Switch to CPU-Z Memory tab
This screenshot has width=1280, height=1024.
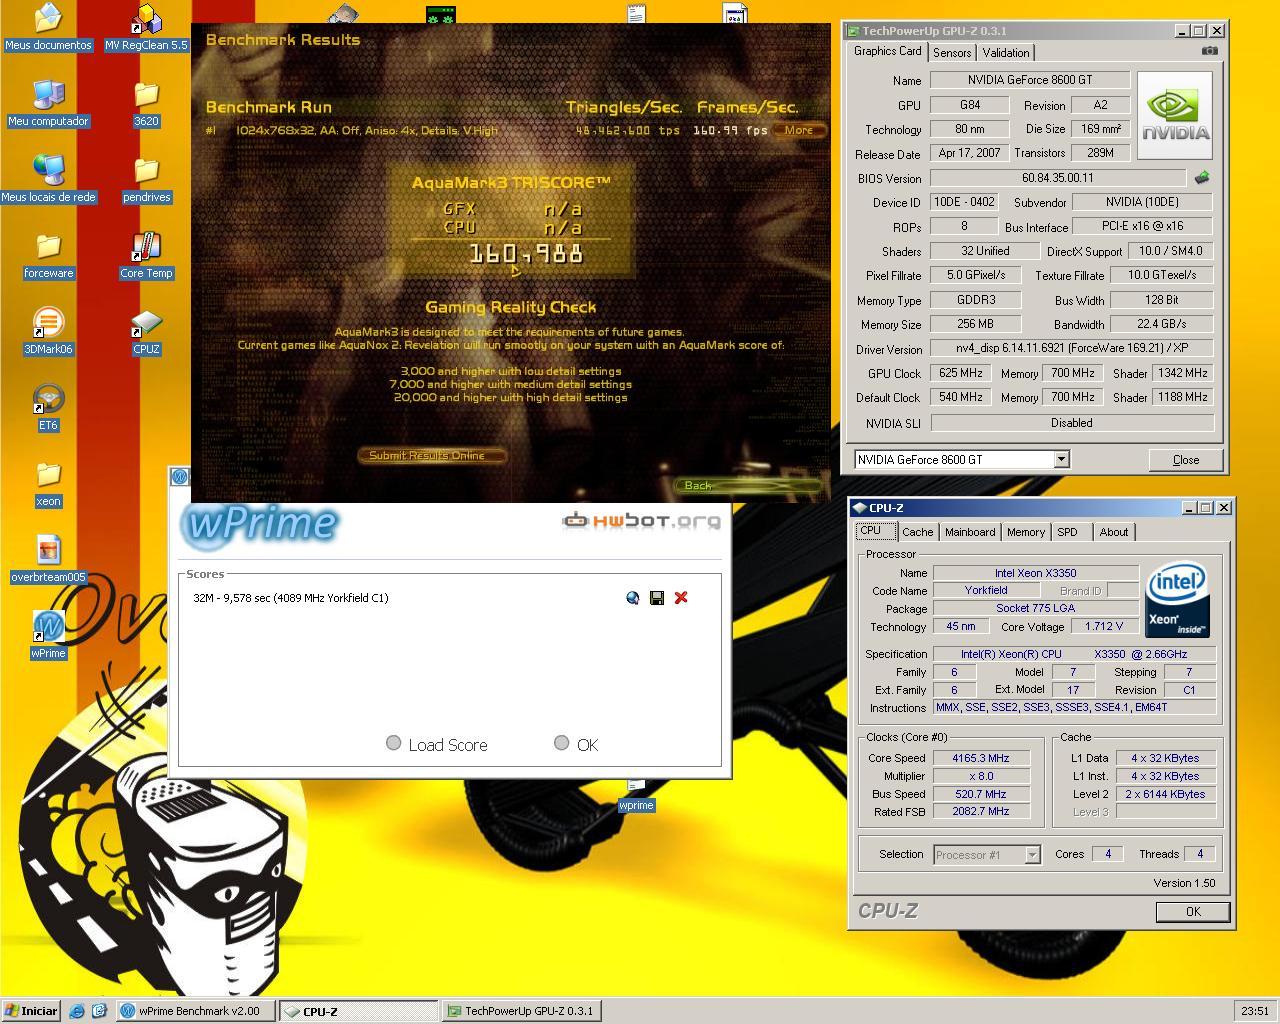coord(1026,532)
